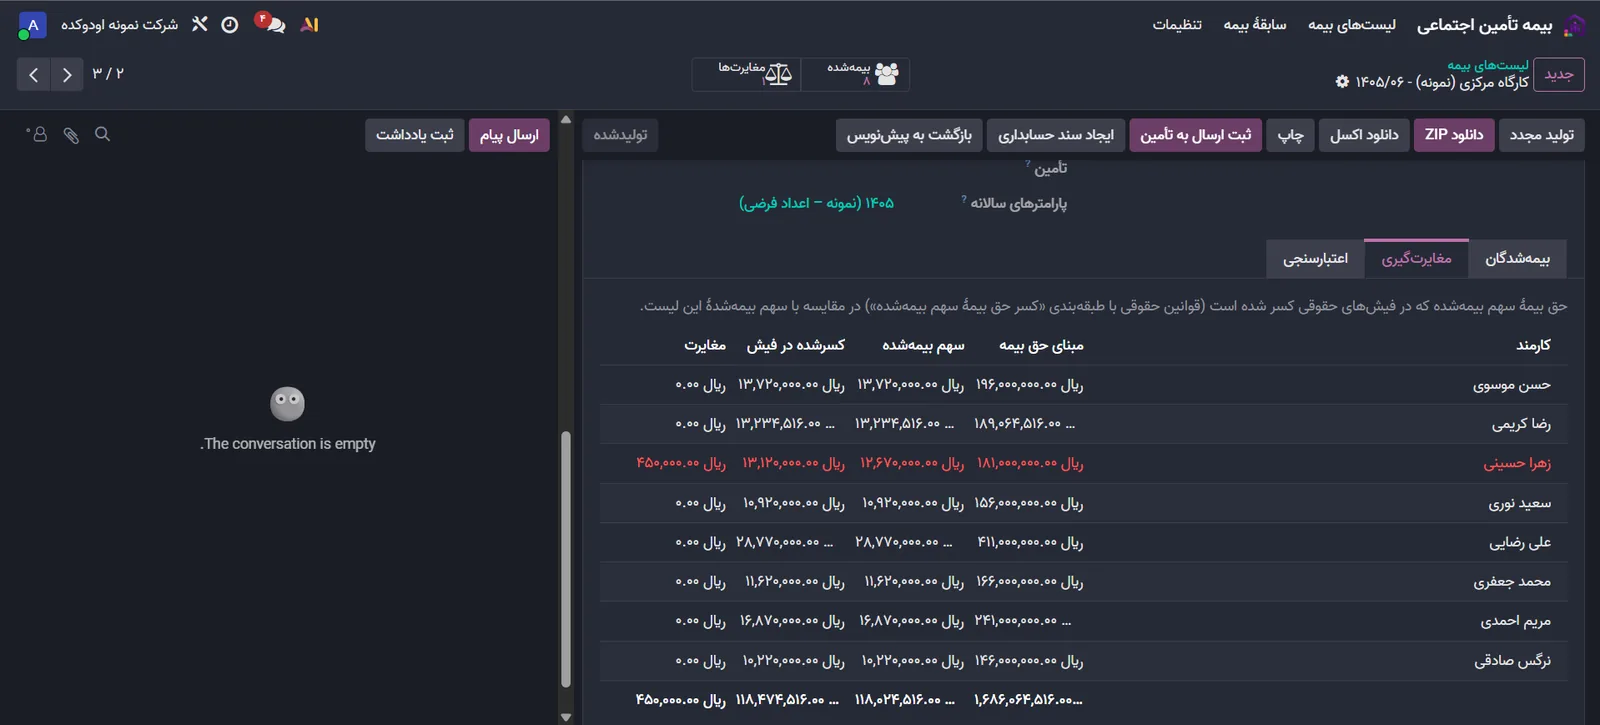
Task: Click ثبت ارسال به تأمین button
Action: tap(1195, 135)
